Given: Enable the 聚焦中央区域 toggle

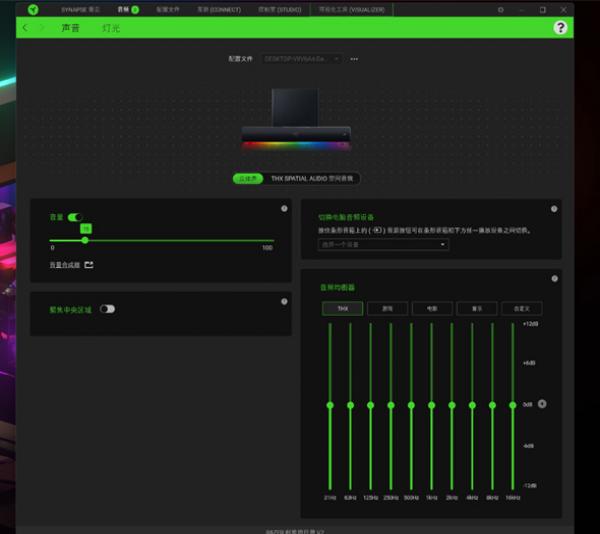Looking at the screenshot, I should 107,309.
